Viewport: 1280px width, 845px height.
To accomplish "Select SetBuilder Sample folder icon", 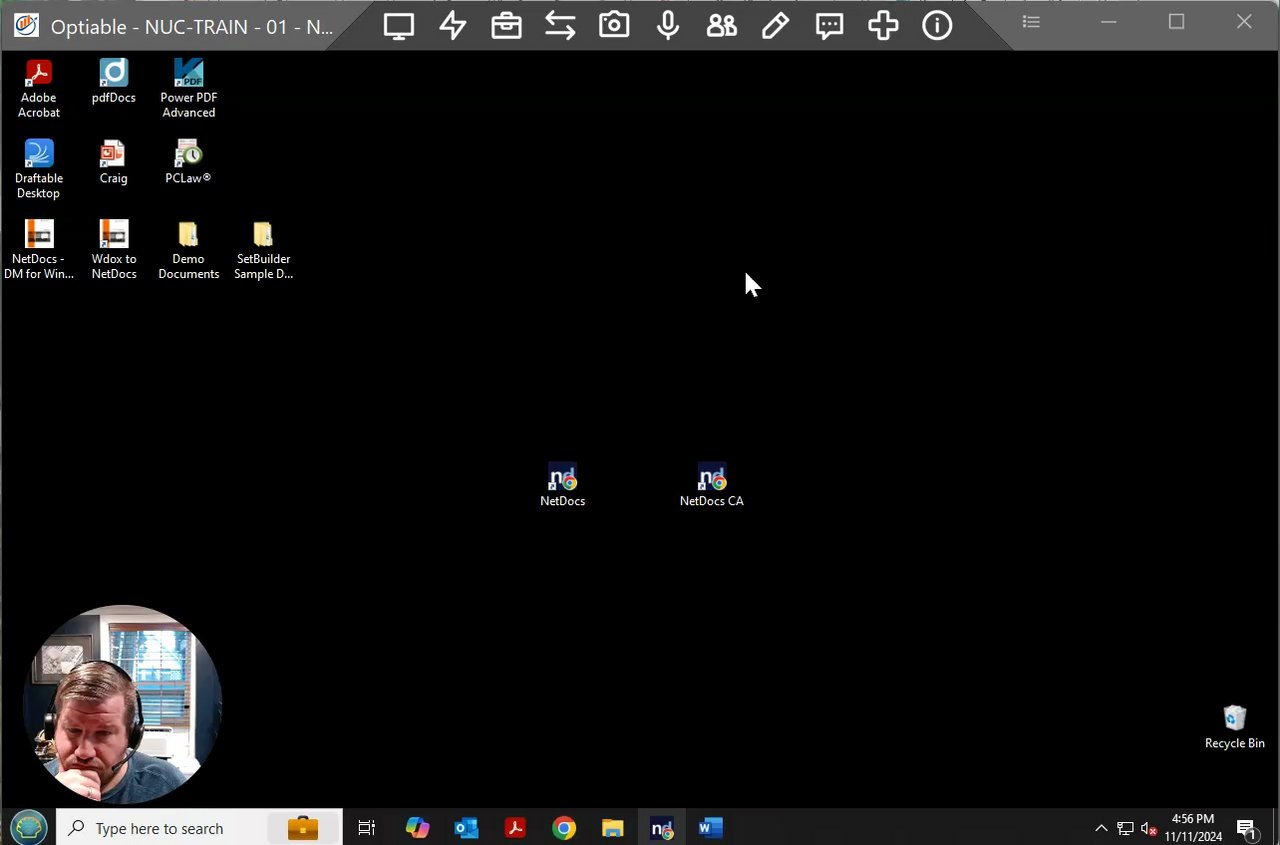I will pyautogui.click(x=263, y=250).
